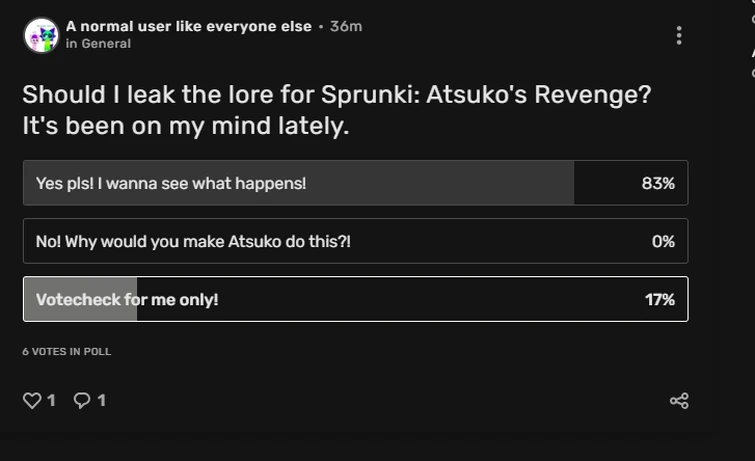
Task: Open "A normal user like everyone else" profile
Action: (189, 26)
